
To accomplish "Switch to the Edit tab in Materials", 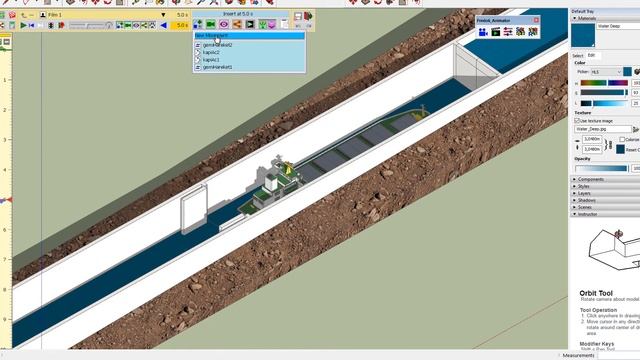I will tap(591, 55).
